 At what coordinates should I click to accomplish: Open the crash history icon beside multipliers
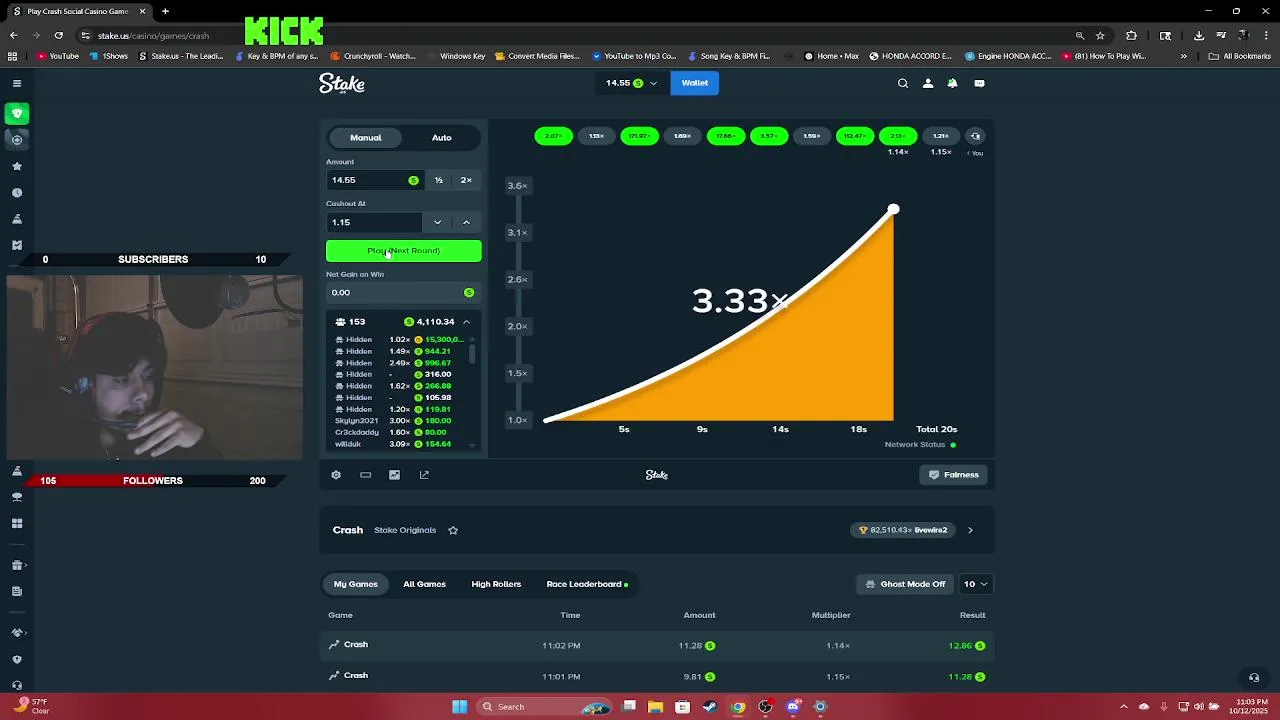(975, 136)
